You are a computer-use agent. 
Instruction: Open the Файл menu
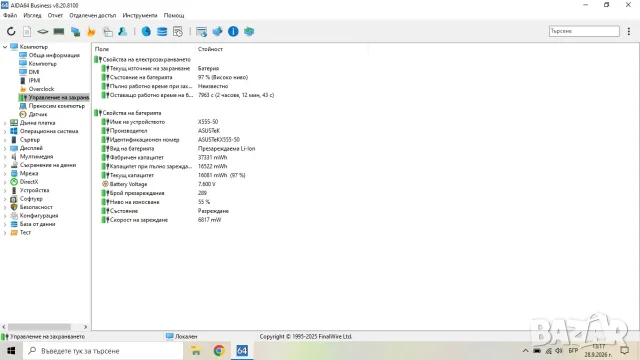click(x=10, y=15)
